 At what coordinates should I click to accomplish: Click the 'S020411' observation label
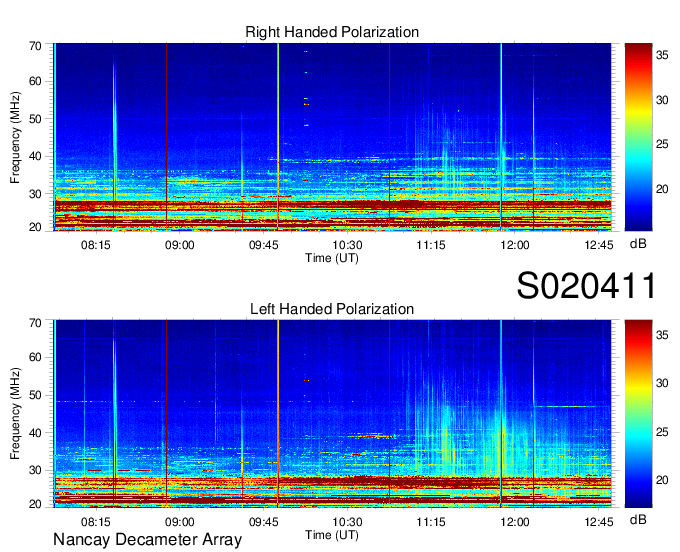586,286
